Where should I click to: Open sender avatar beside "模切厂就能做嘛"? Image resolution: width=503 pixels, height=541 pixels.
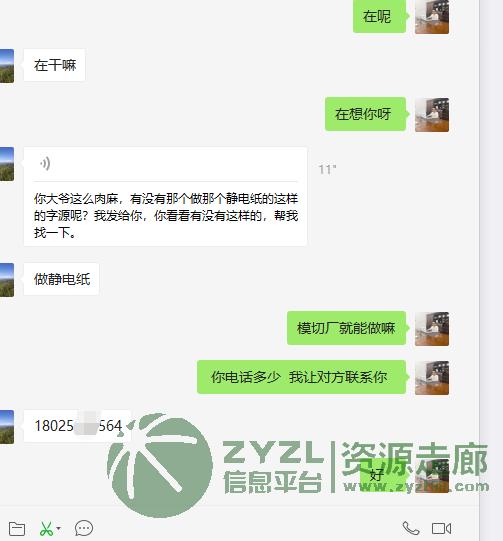tap(432, 329)
